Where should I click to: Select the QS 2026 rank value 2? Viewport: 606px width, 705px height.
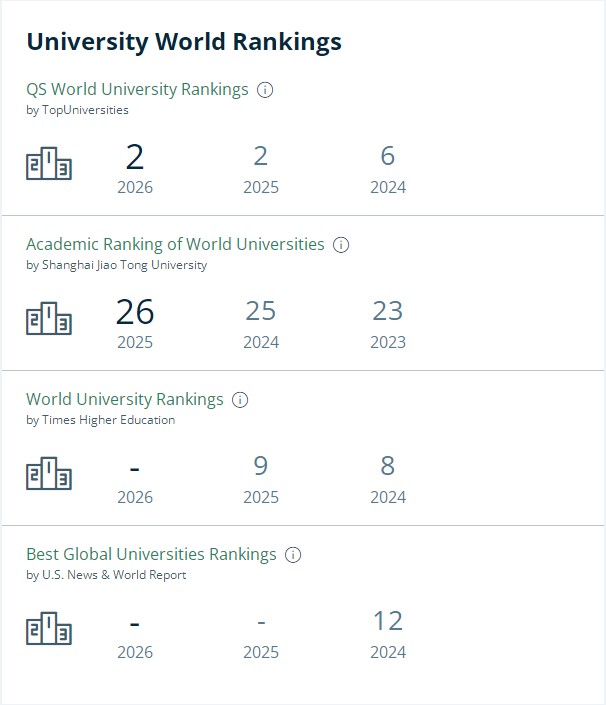tap(135, 157)
